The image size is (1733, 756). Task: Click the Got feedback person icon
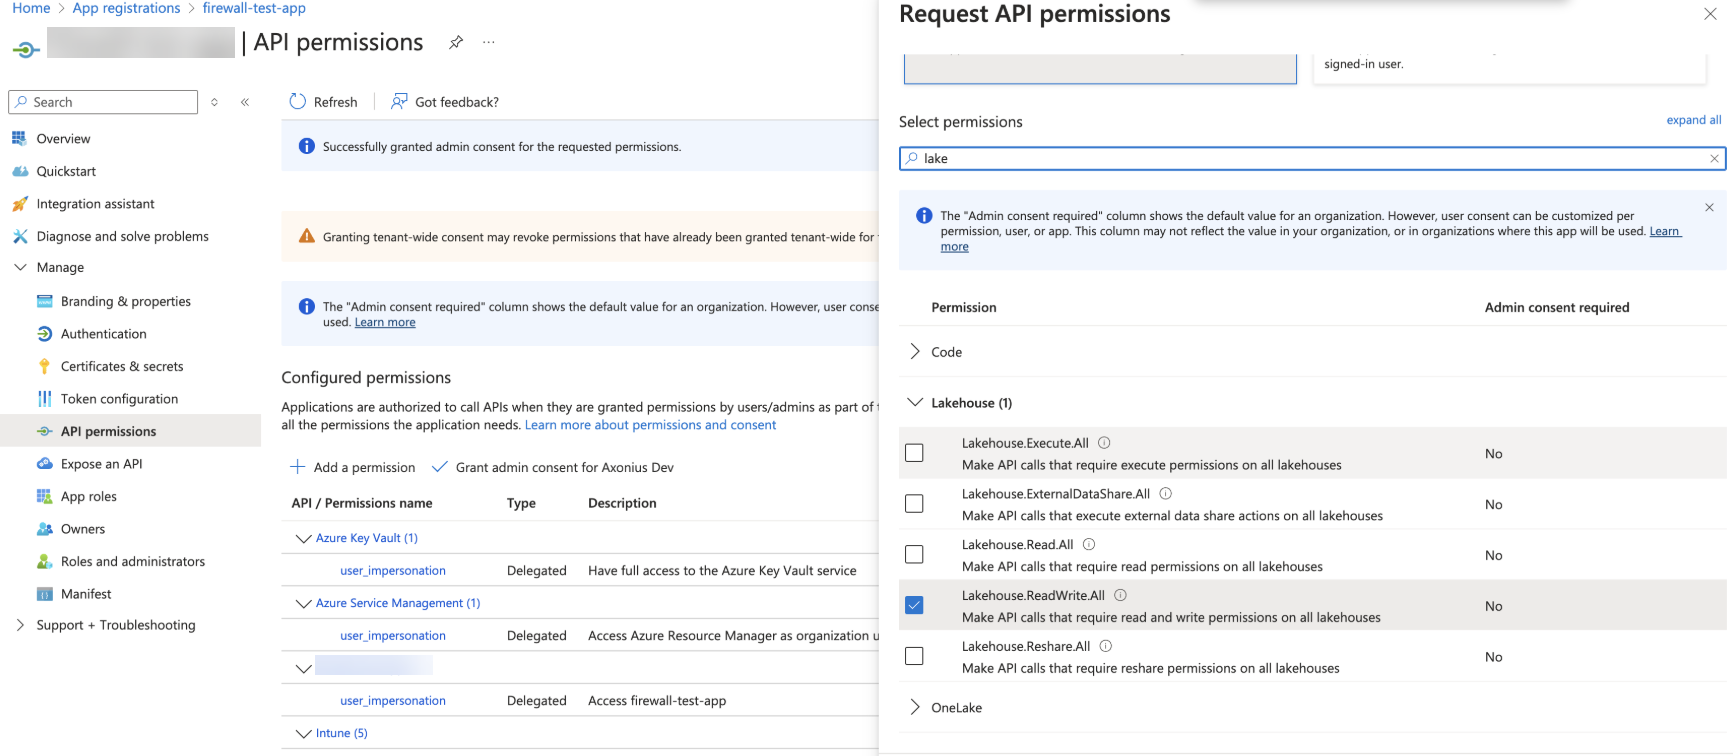pos(399,101)
